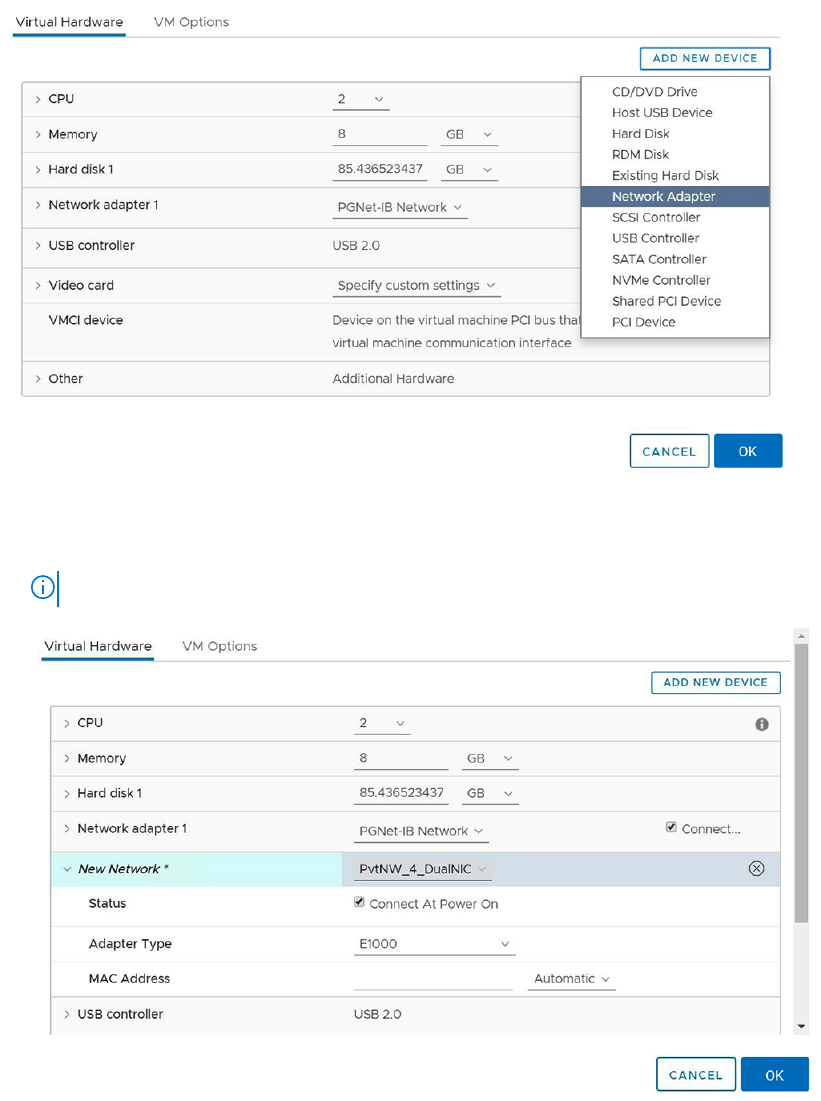Screen dimensions: 821x1101
Task: Select Network Adapter from device menu
Action: (x=664, y=197)
